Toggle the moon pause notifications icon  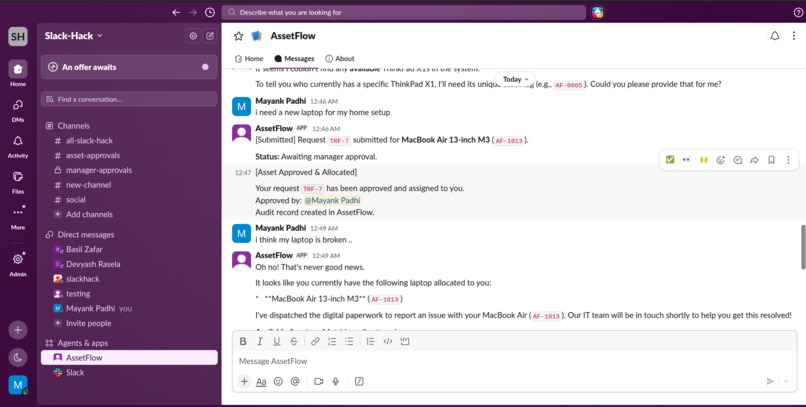click(18, 357)
